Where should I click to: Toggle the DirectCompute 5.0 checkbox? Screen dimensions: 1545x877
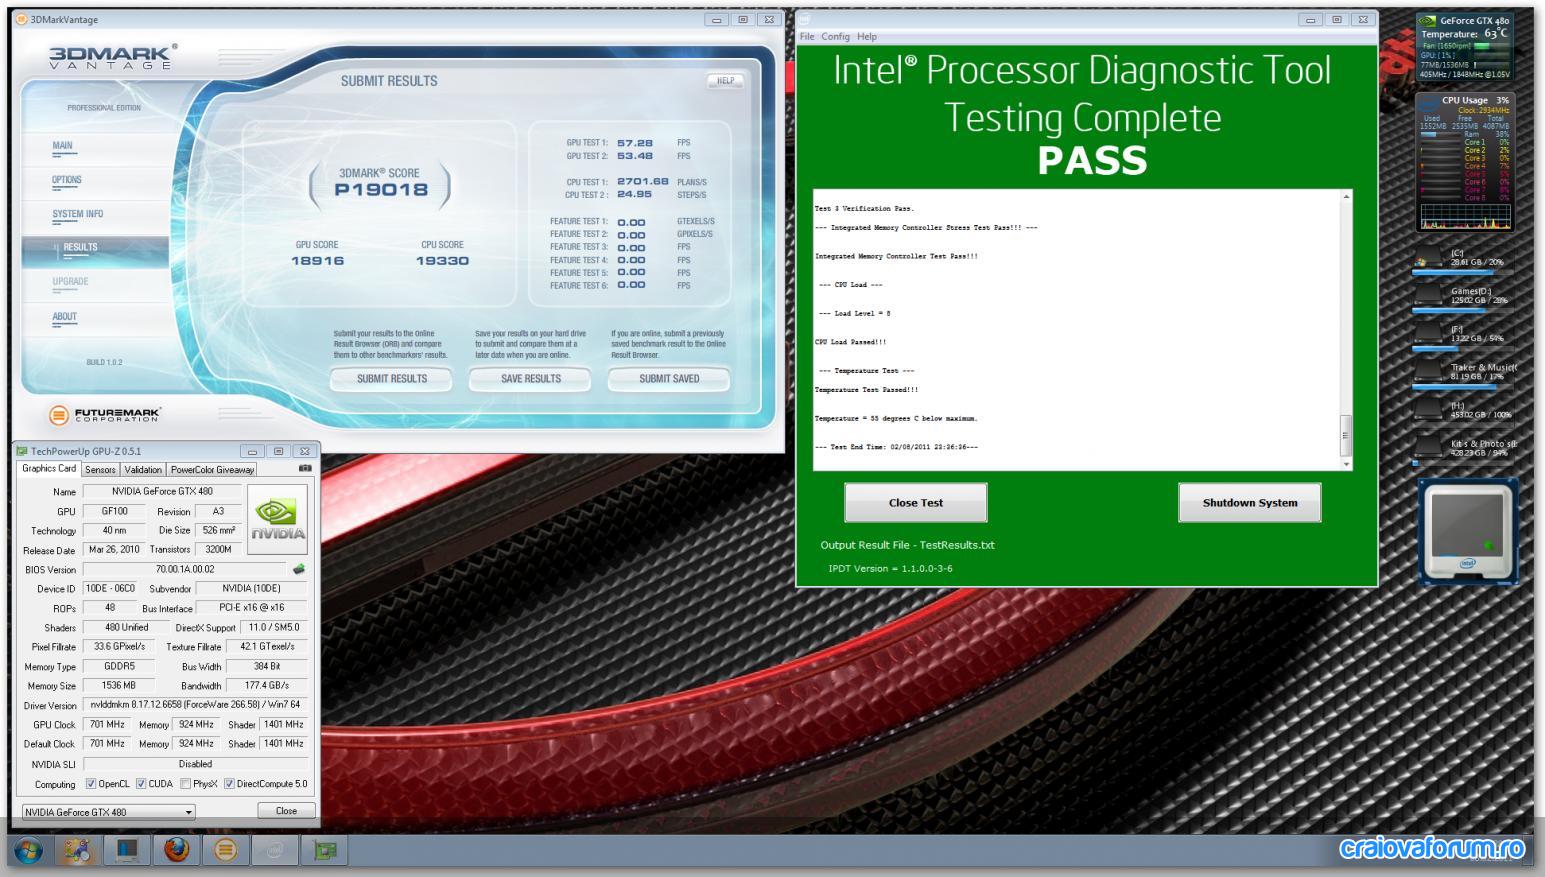pos(229,784)
